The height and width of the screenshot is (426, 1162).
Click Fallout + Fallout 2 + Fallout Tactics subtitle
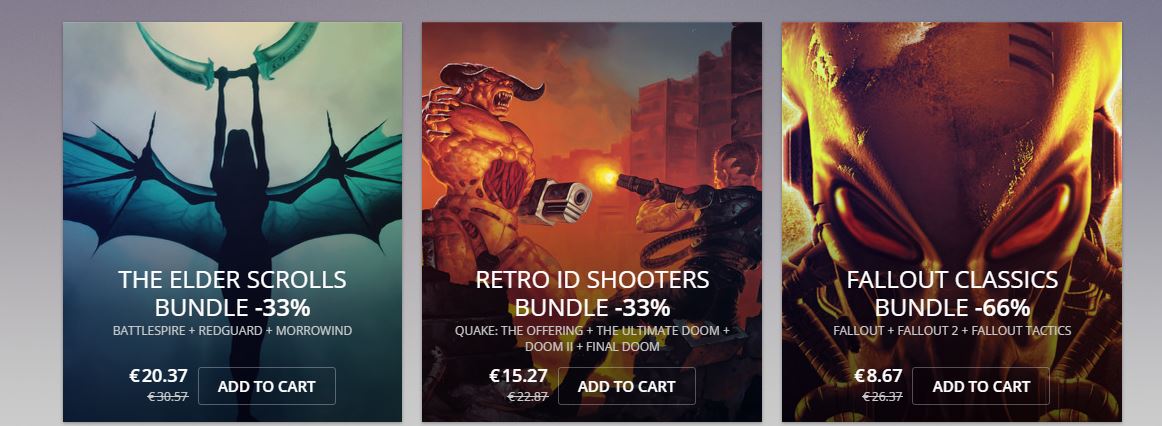pyautogui.click(x=952, y=330)
